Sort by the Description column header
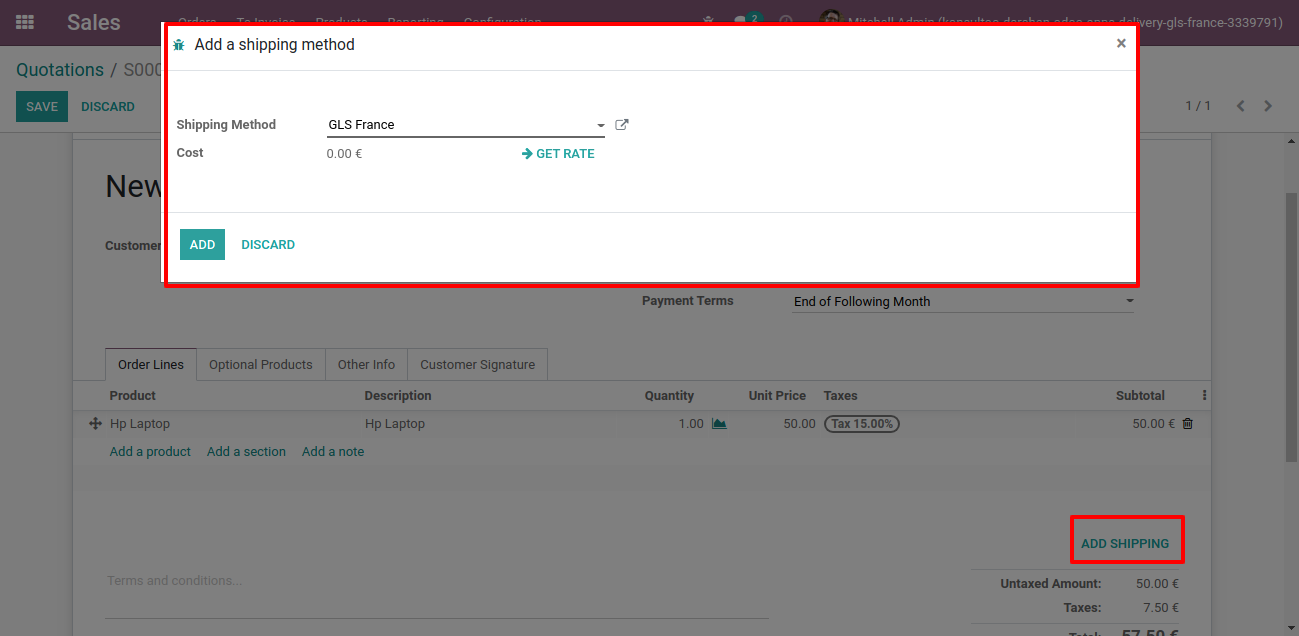 point(398,396)
